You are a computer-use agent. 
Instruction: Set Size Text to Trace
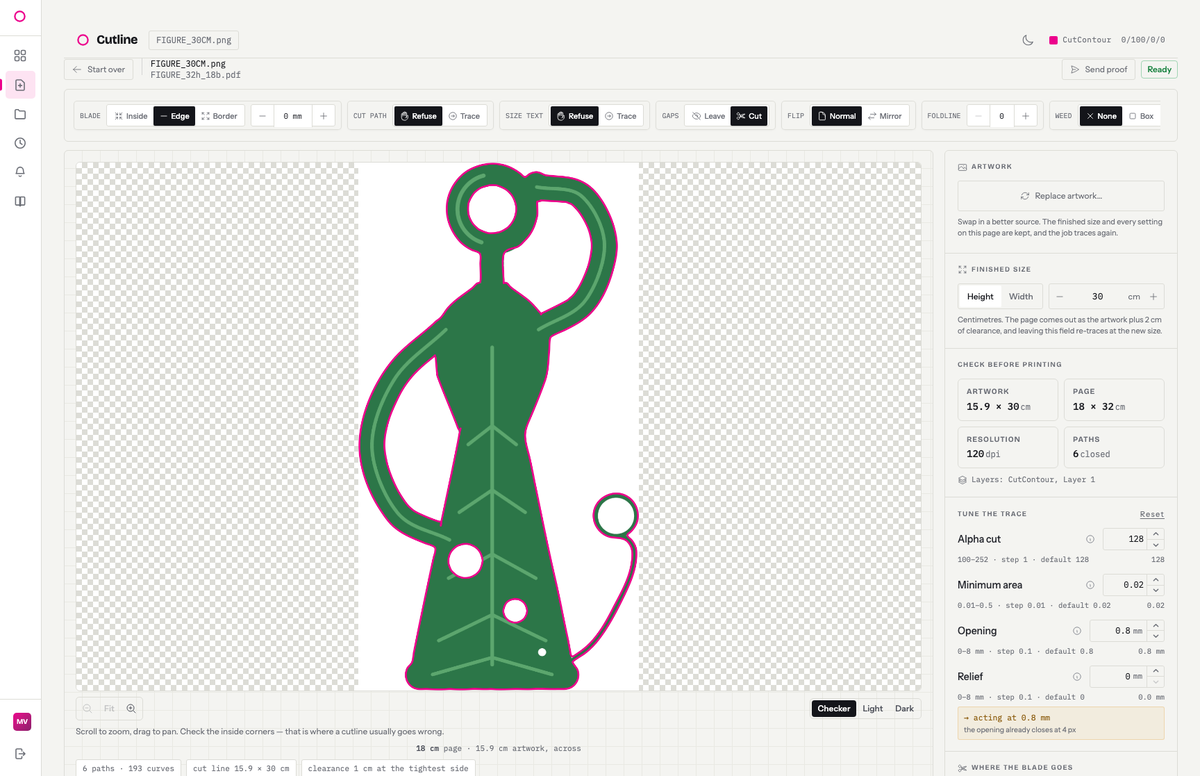click(621, 116)
